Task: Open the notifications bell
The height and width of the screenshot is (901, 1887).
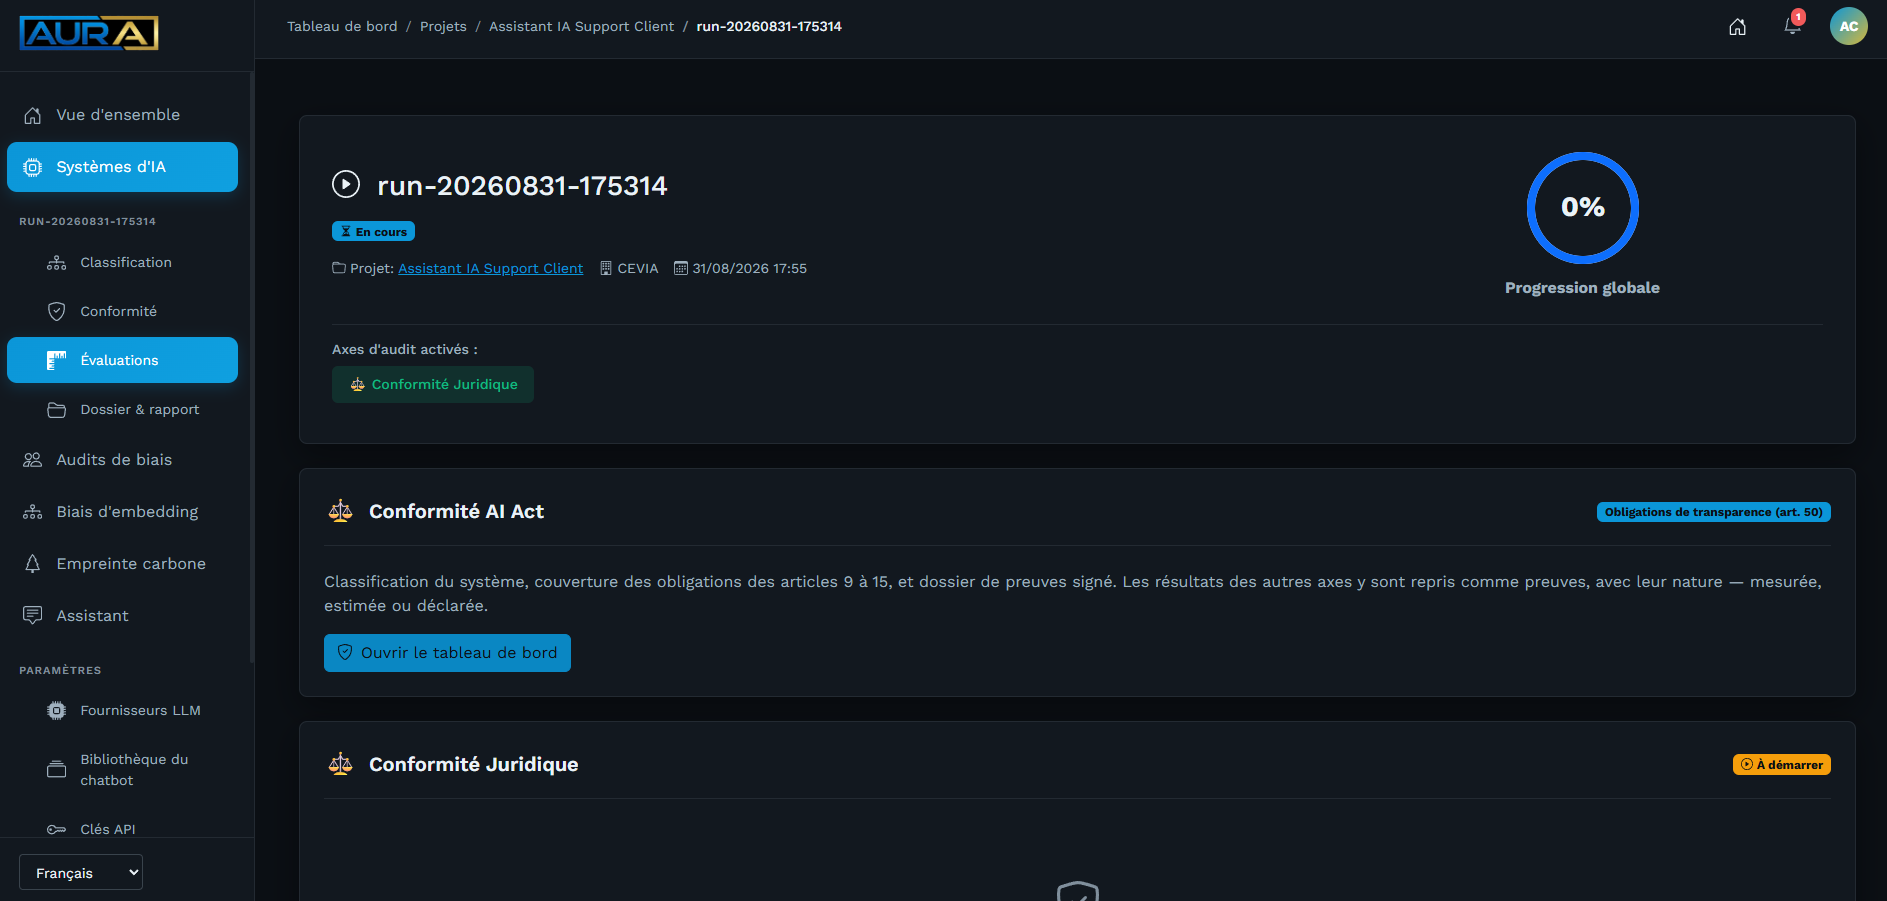Action: coord(1793,26)
